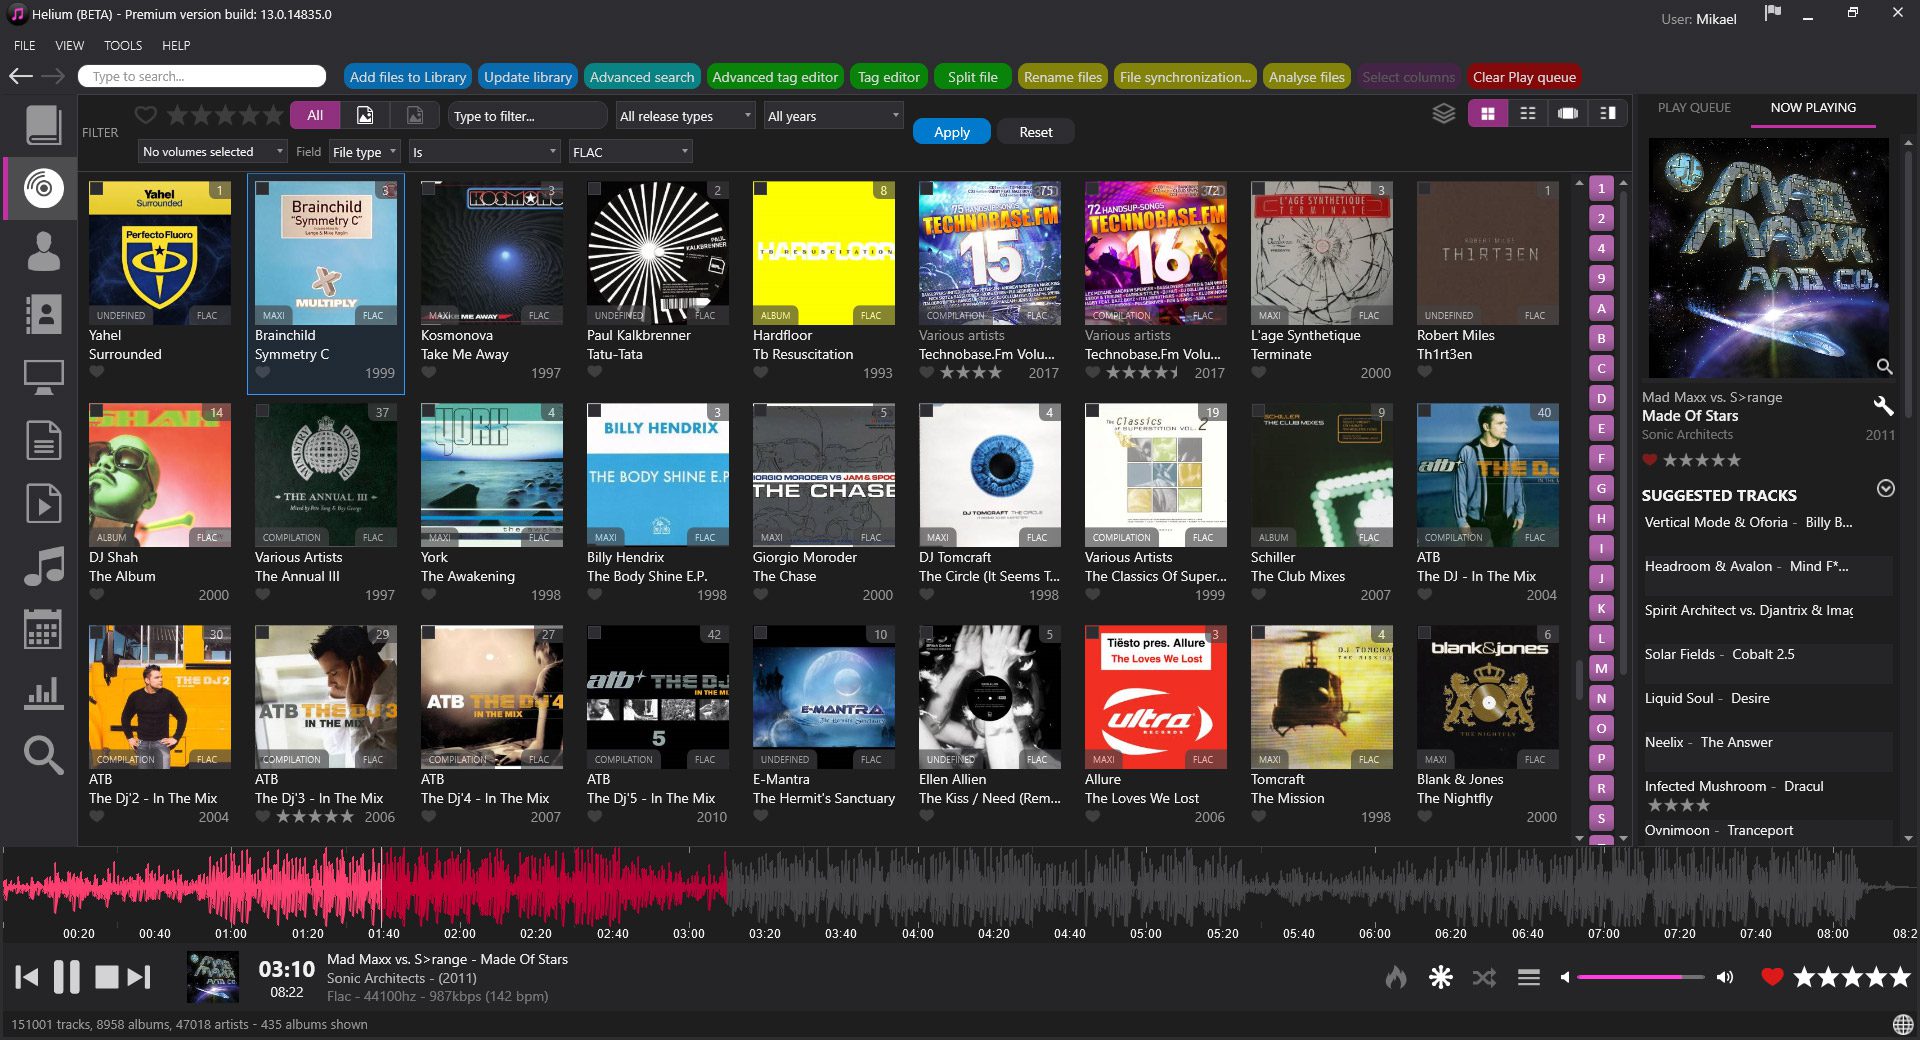Open the Artists view in the left sidebar
The image size is (1920, 1040).
pyautogui.click(x=41, y=252)
